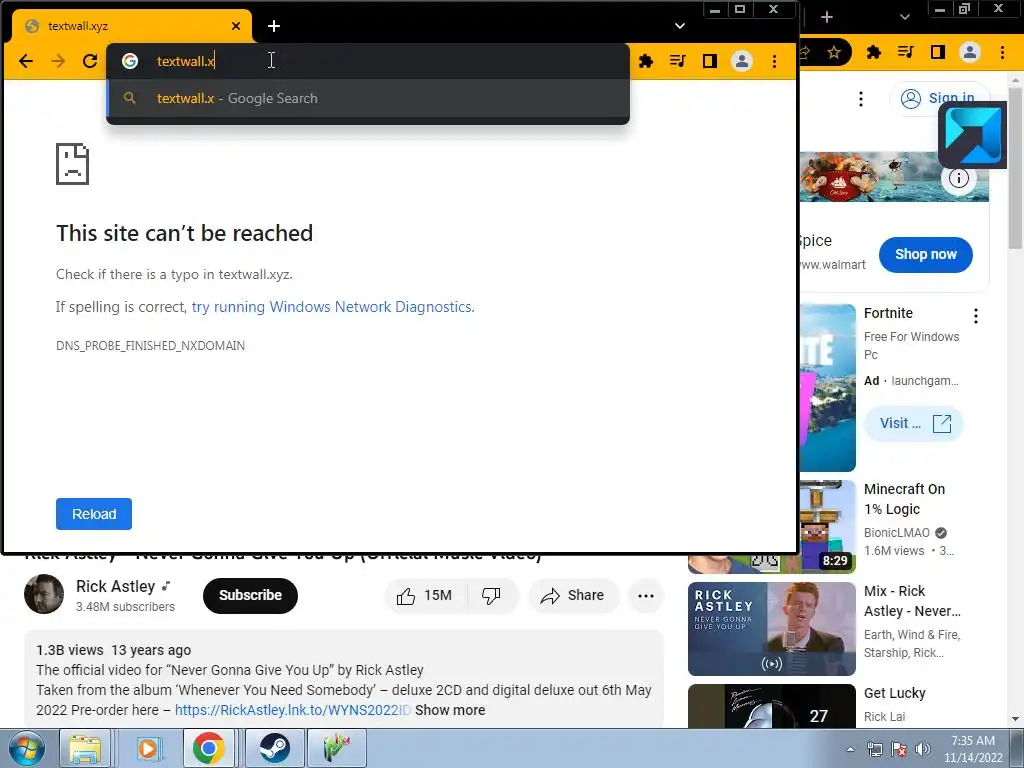Toggle side panel in background window
1024x768 pixels.
coord(938,52)
